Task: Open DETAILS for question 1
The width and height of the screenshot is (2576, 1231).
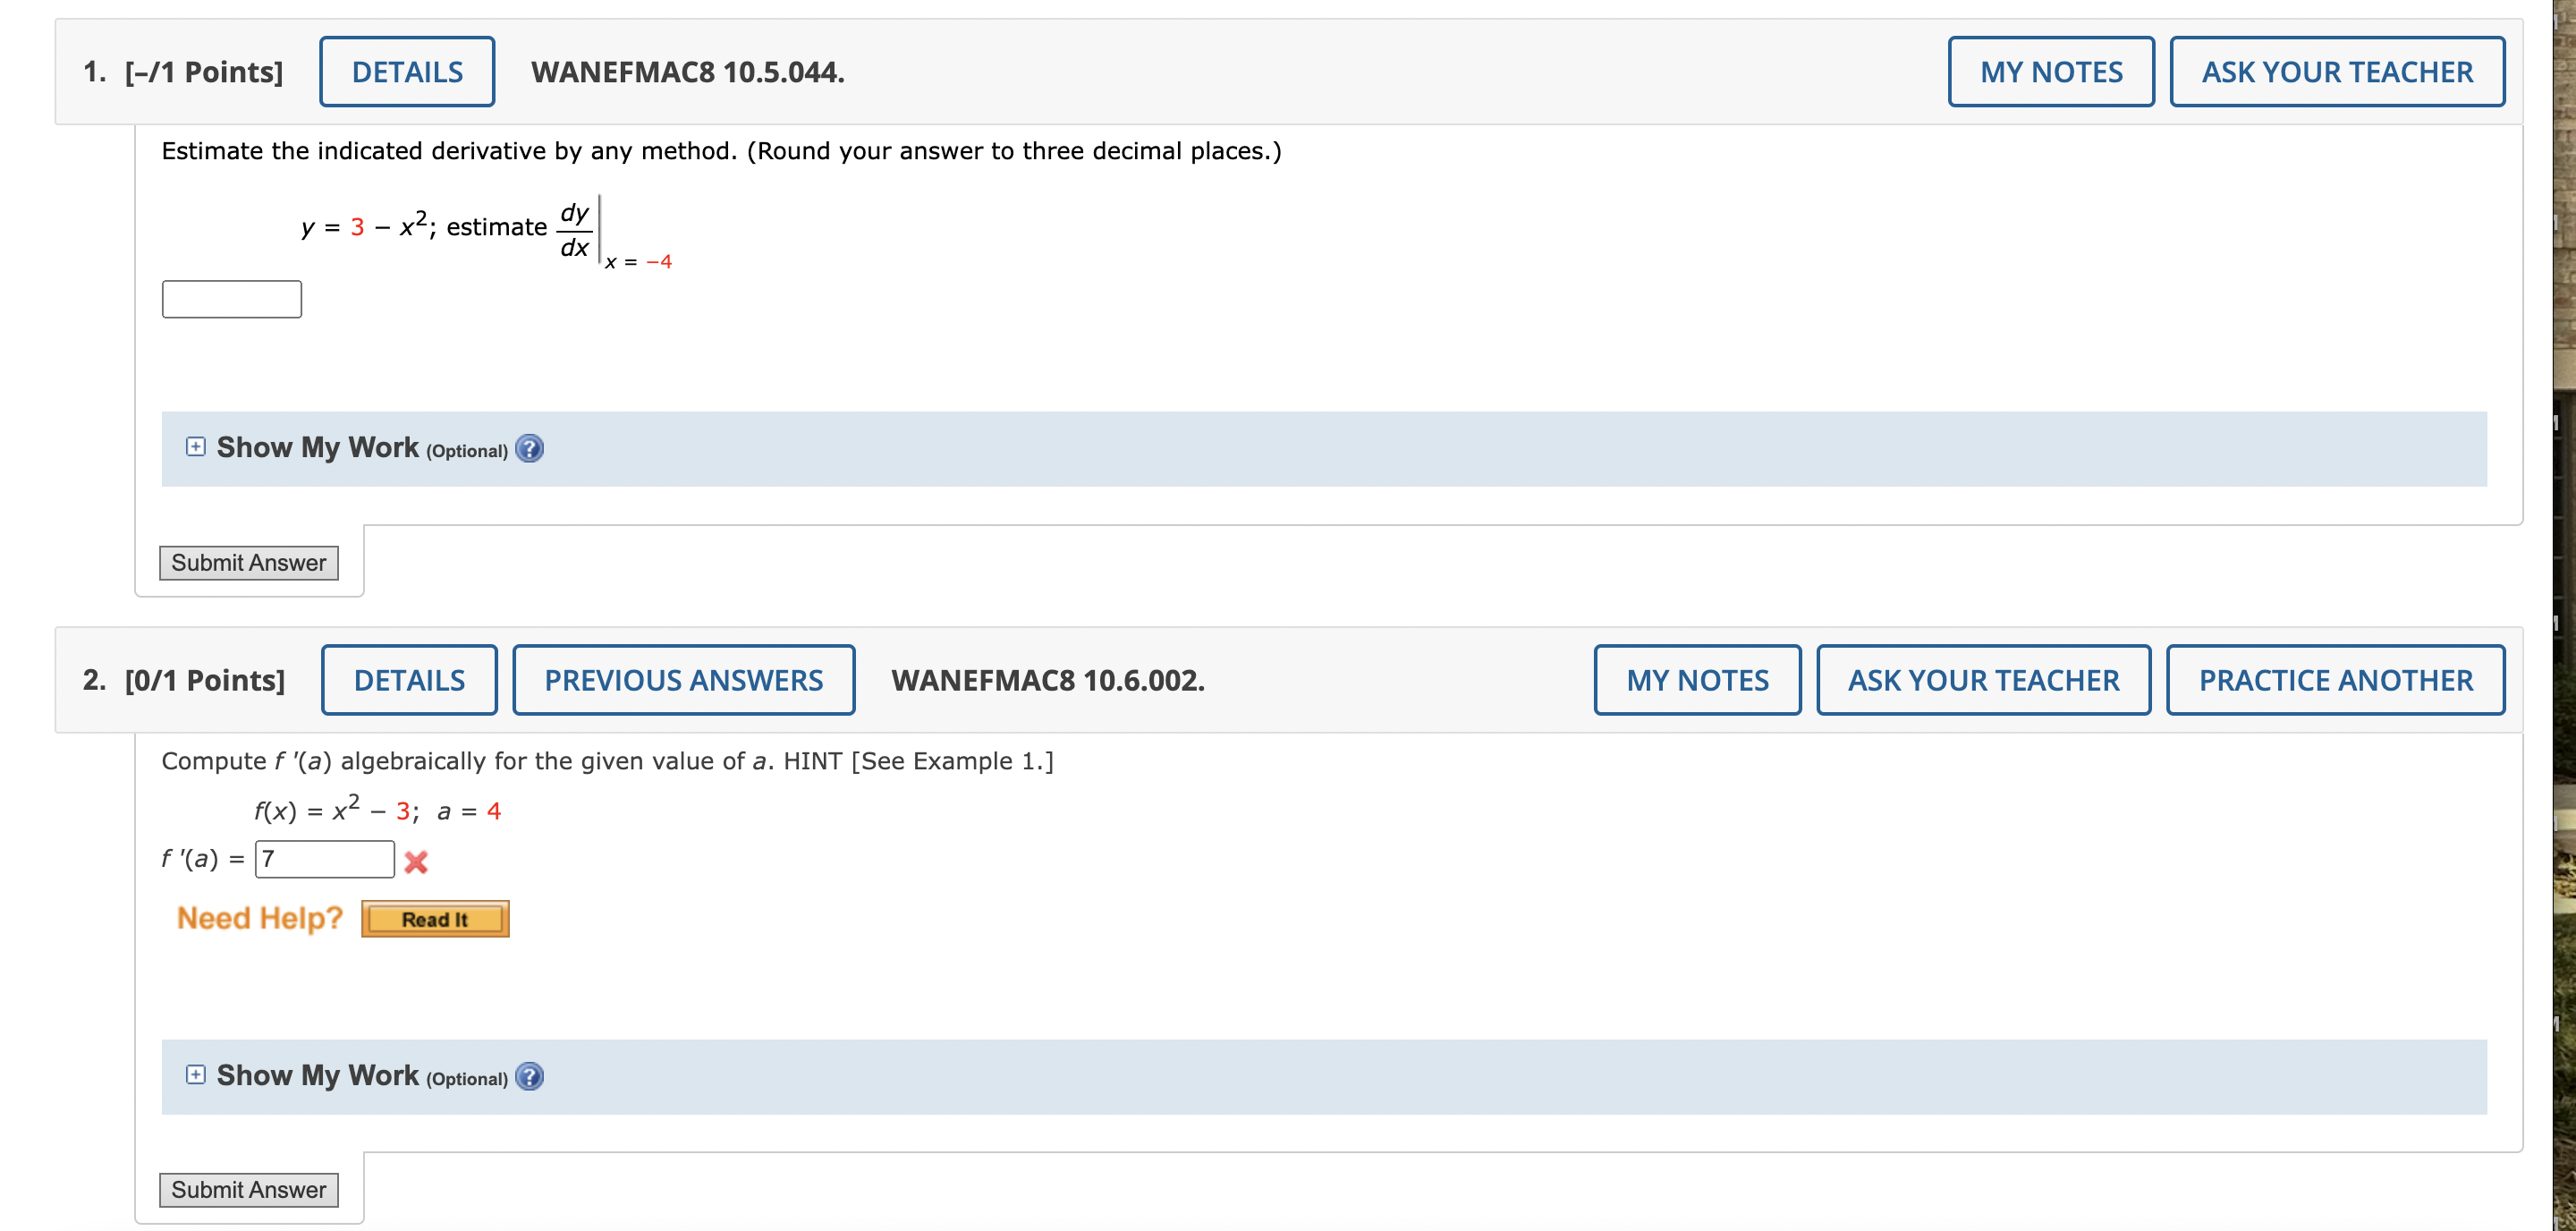Action: tap(407, 71)
